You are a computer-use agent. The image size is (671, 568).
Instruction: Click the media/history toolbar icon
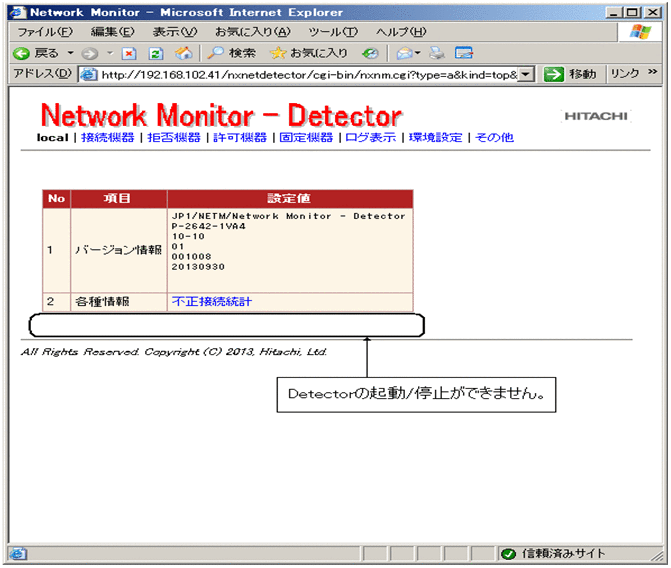coord(371,54)
